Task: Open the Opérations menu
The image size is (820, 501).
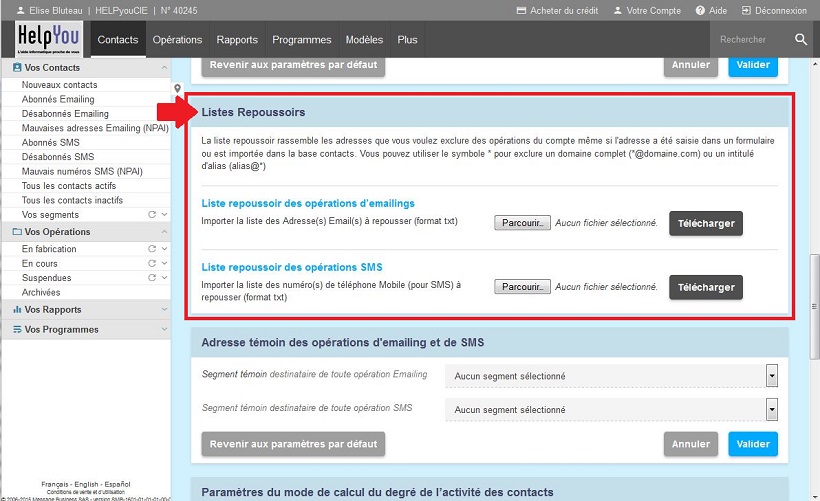Action: [x=177, y=40]
